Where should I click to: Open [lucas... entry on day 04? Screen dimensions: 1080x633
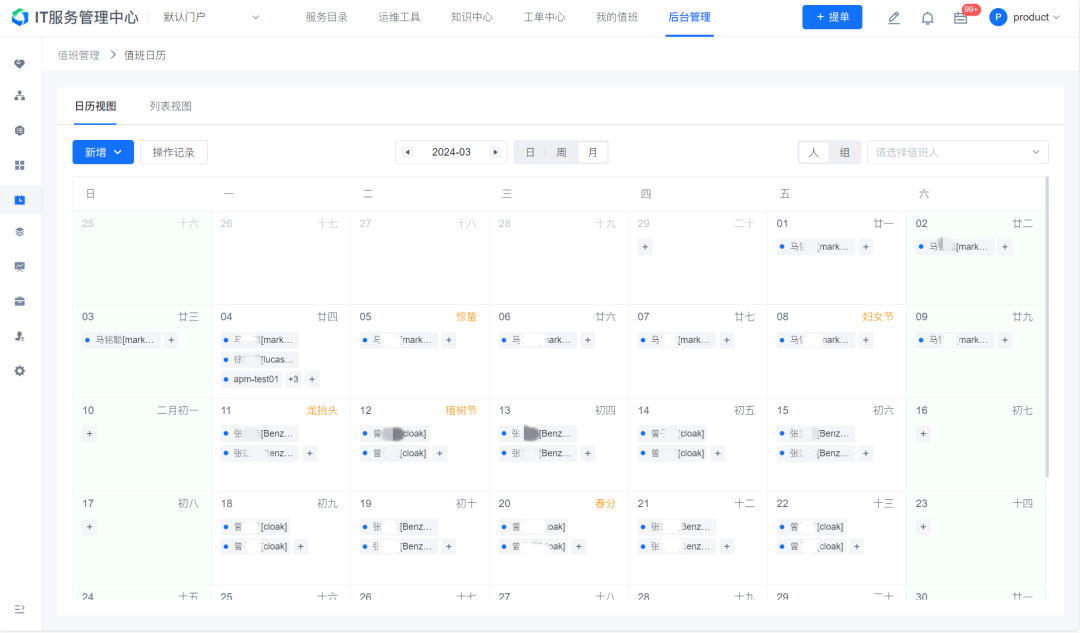click(260, 359)
